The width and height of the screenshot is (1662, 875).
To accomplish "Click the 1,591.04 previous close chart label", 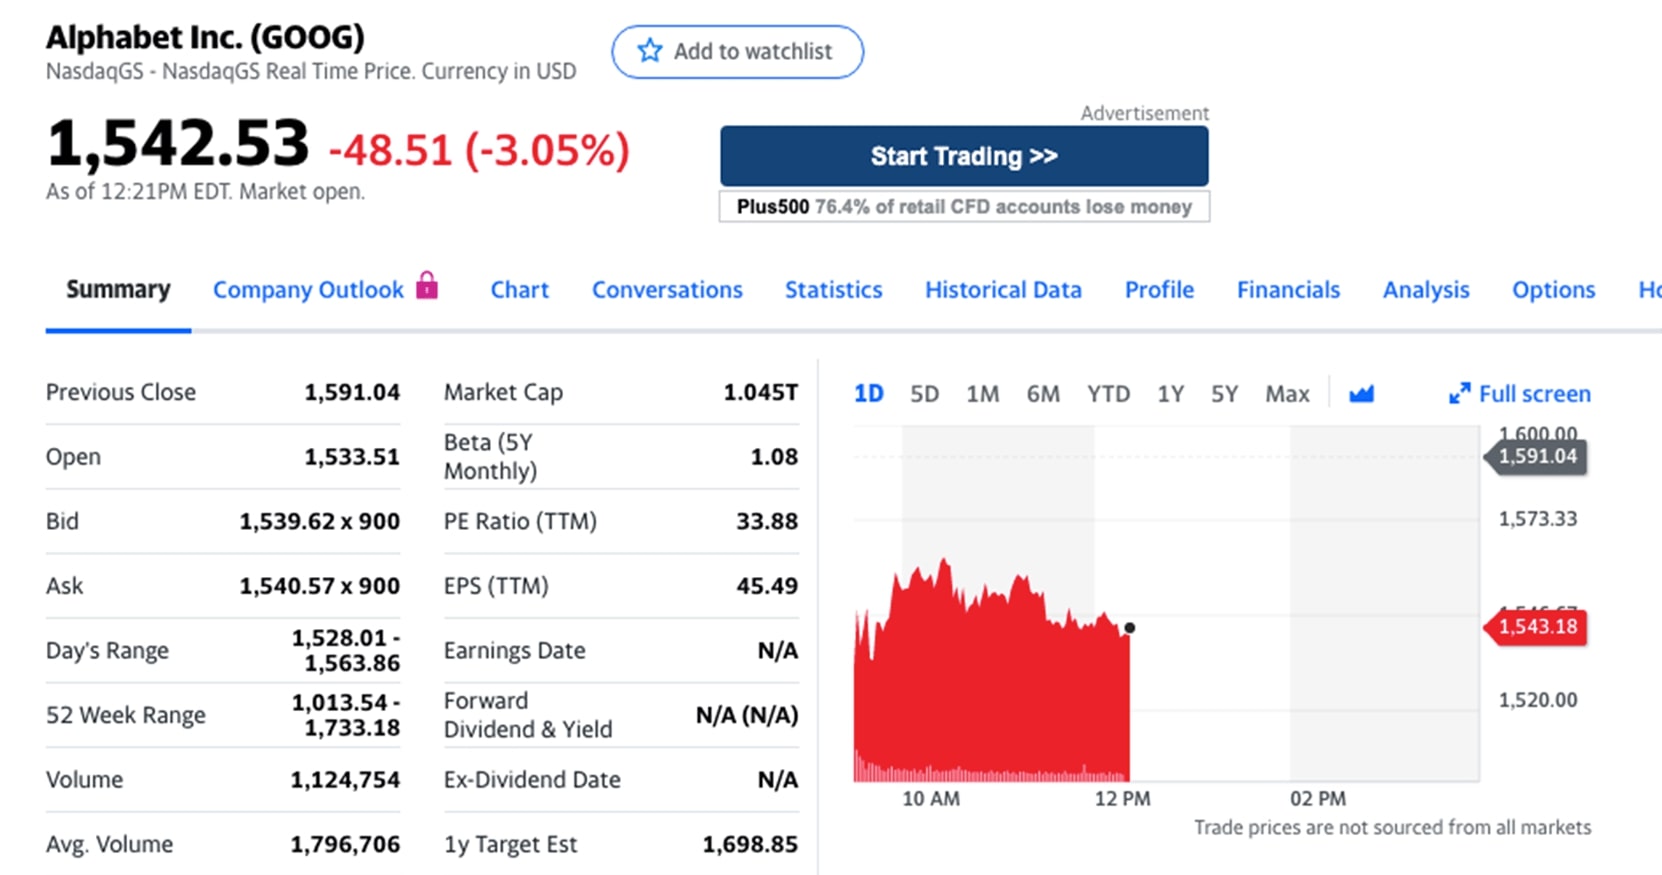I will pos(1537,456).
